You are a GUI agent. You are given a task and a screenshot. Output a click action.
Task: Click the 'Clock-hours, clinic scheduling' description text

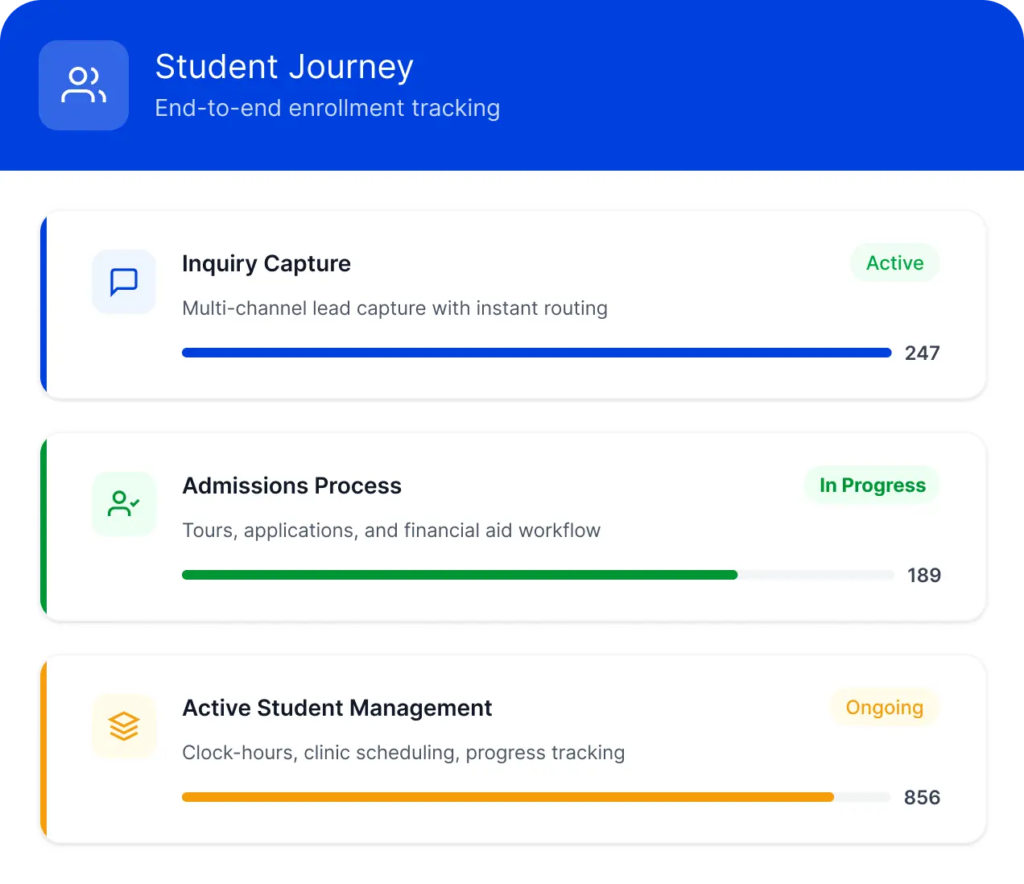click(x=403, y=752)
